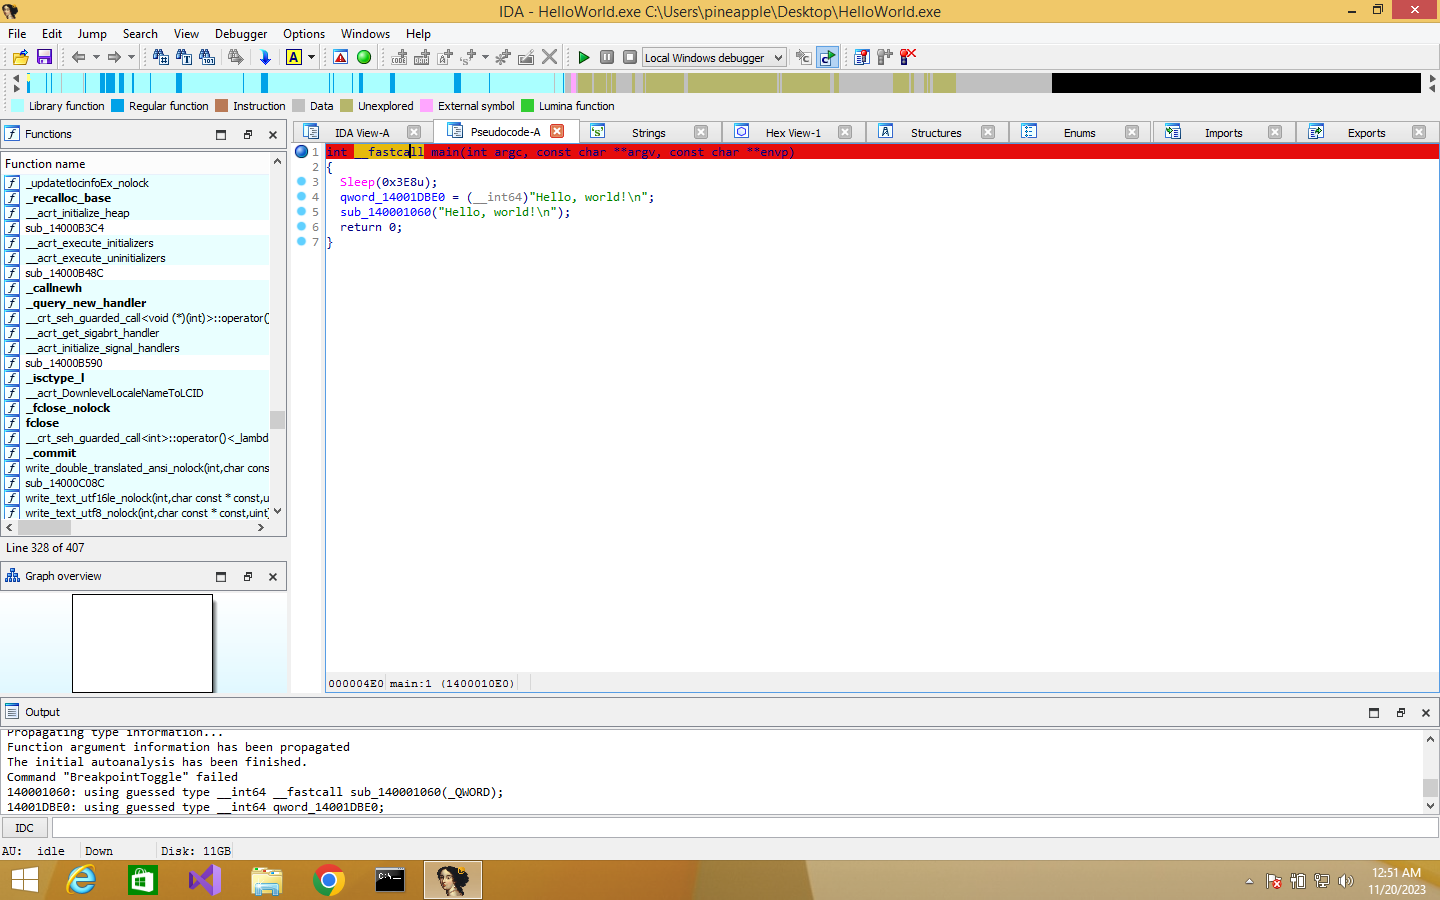Open the forward-navigation history dropdown arrow
Screen dimensions: 1440x900
coord(131,57)
